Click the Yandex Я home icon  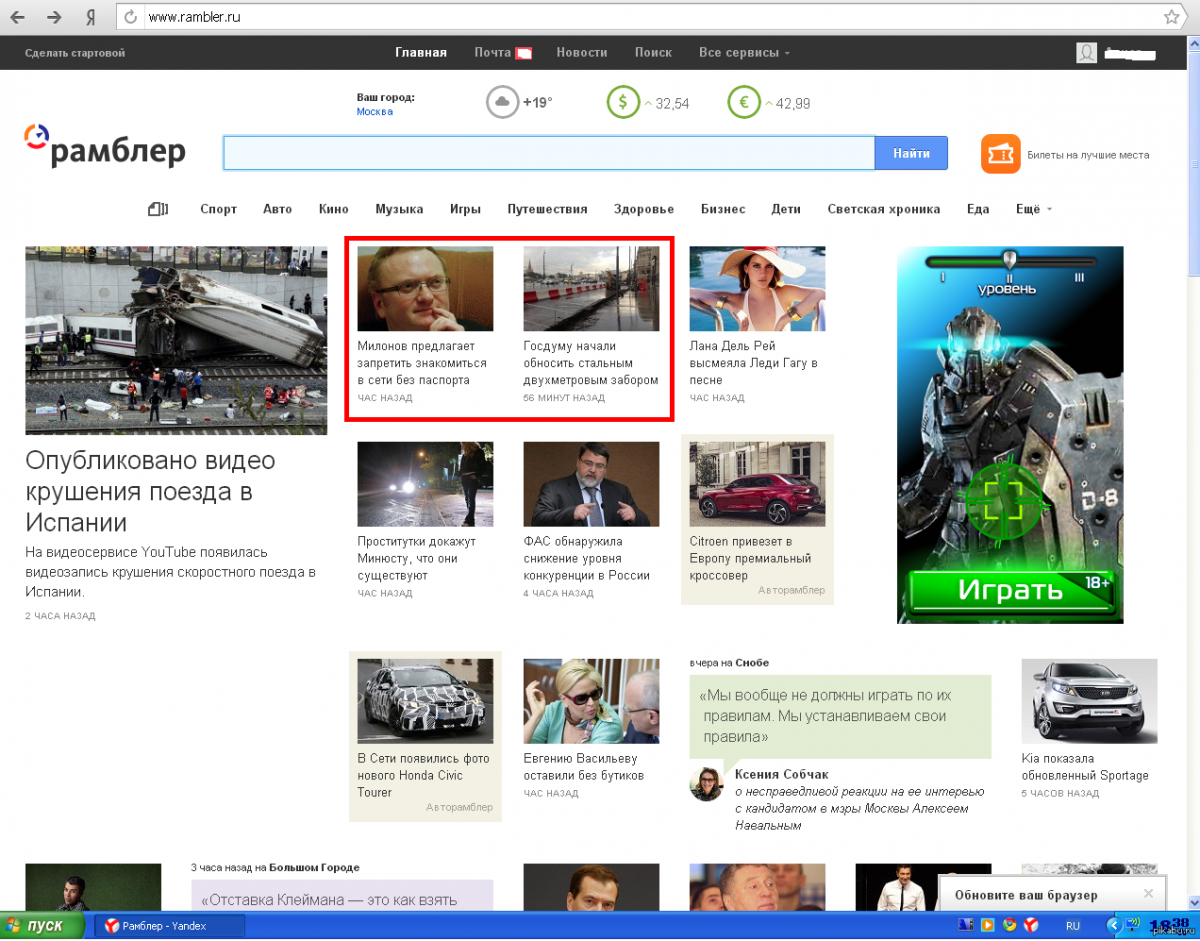tap(90, 17)
